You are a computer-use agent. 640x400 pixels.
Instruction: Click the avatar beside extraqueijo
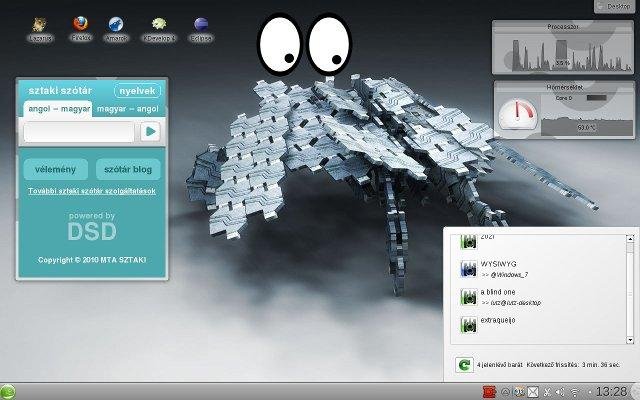469,325
